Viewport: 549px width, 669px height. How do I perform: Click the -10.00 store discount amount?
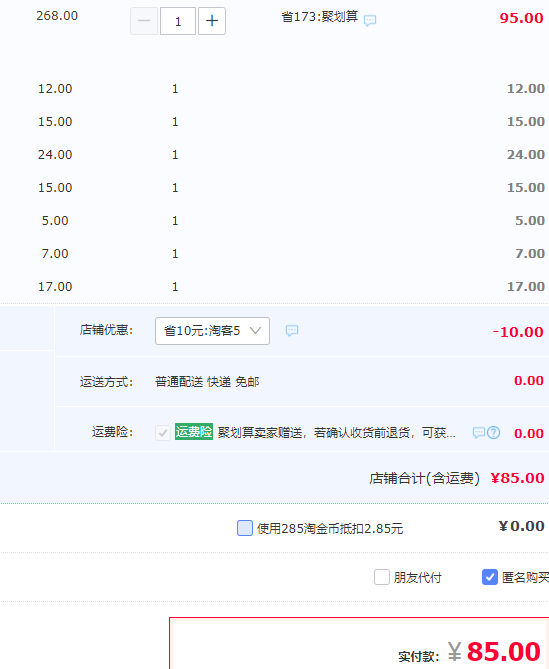[x=518, y=332]
